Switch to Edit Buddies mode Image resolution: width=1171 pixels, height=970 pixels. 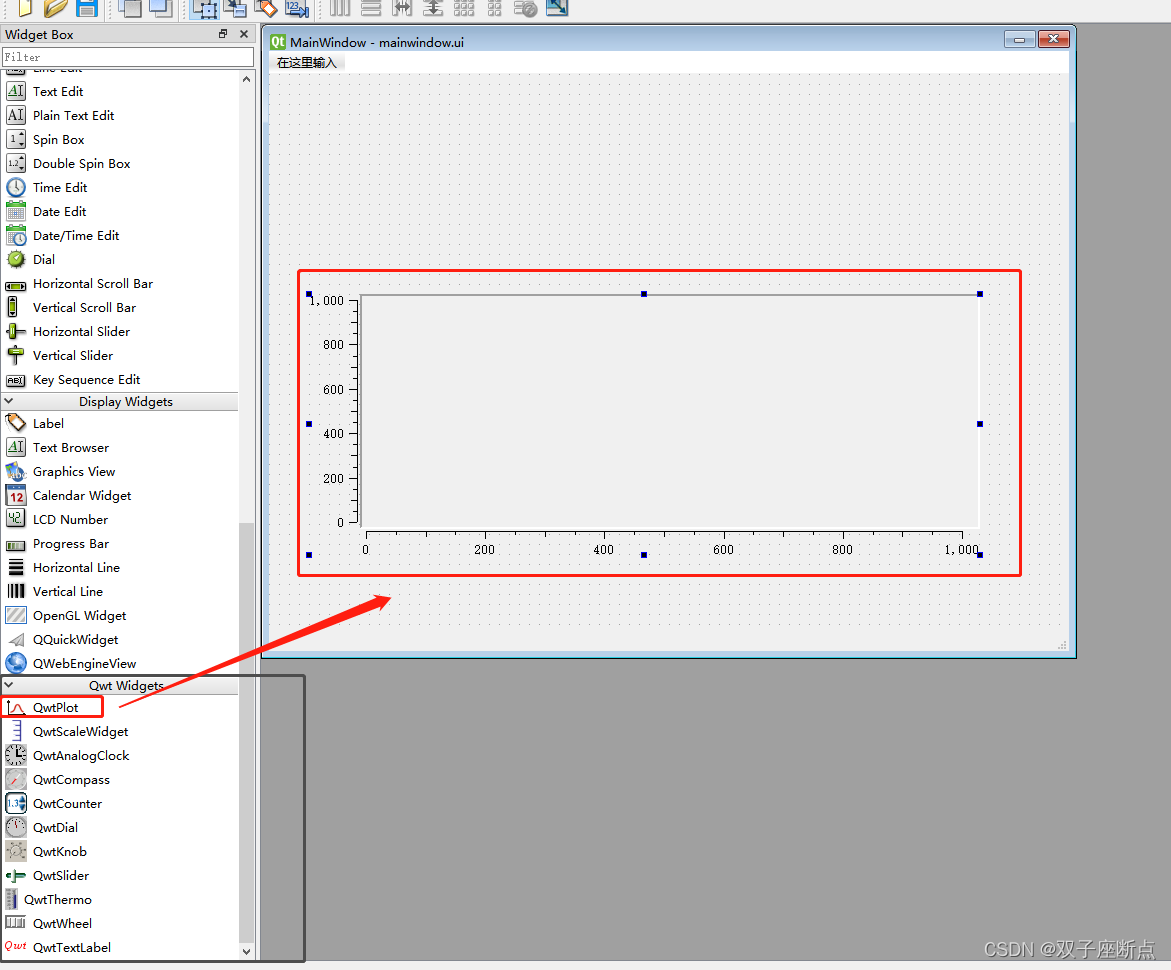tap(266, 8)
